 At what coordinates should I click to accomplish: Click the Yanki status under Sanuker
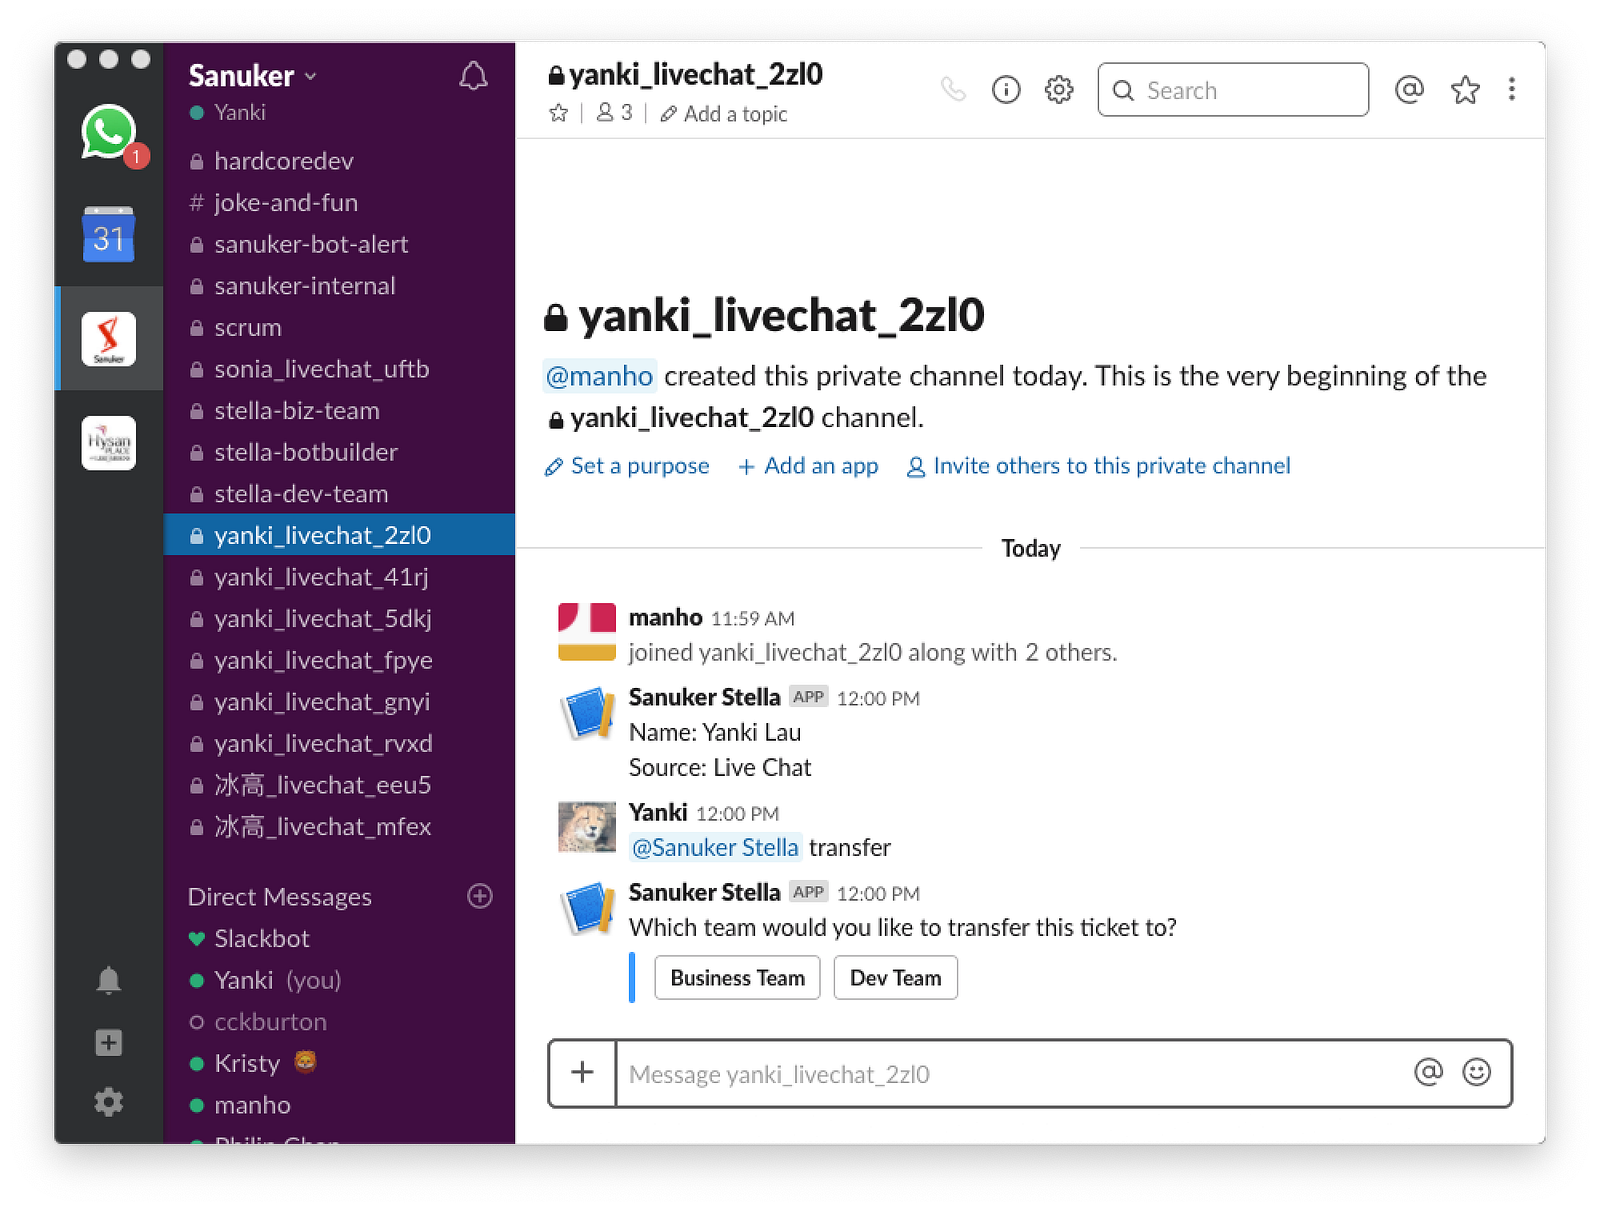pos(228,113)
